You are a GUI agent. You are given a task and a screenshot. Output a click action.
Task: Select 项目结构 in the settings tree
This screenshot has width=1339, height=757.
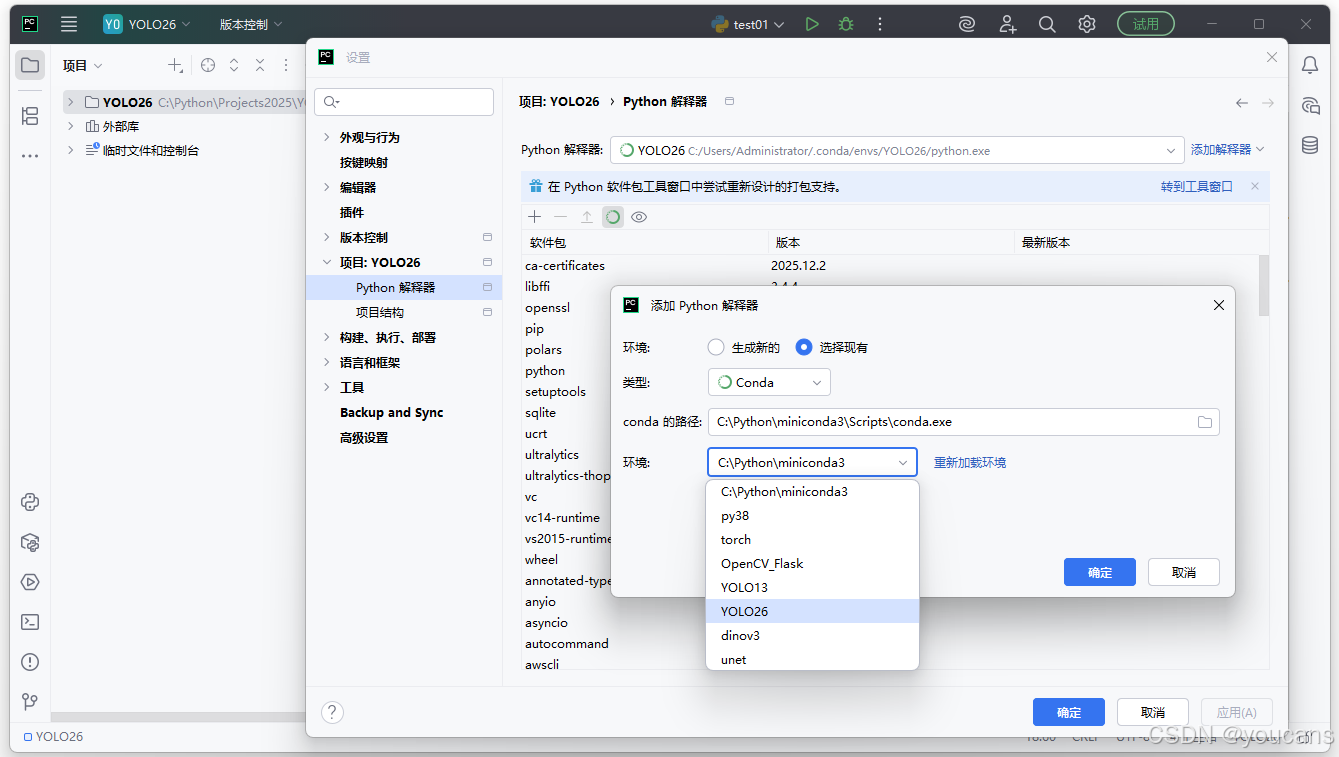380,312
